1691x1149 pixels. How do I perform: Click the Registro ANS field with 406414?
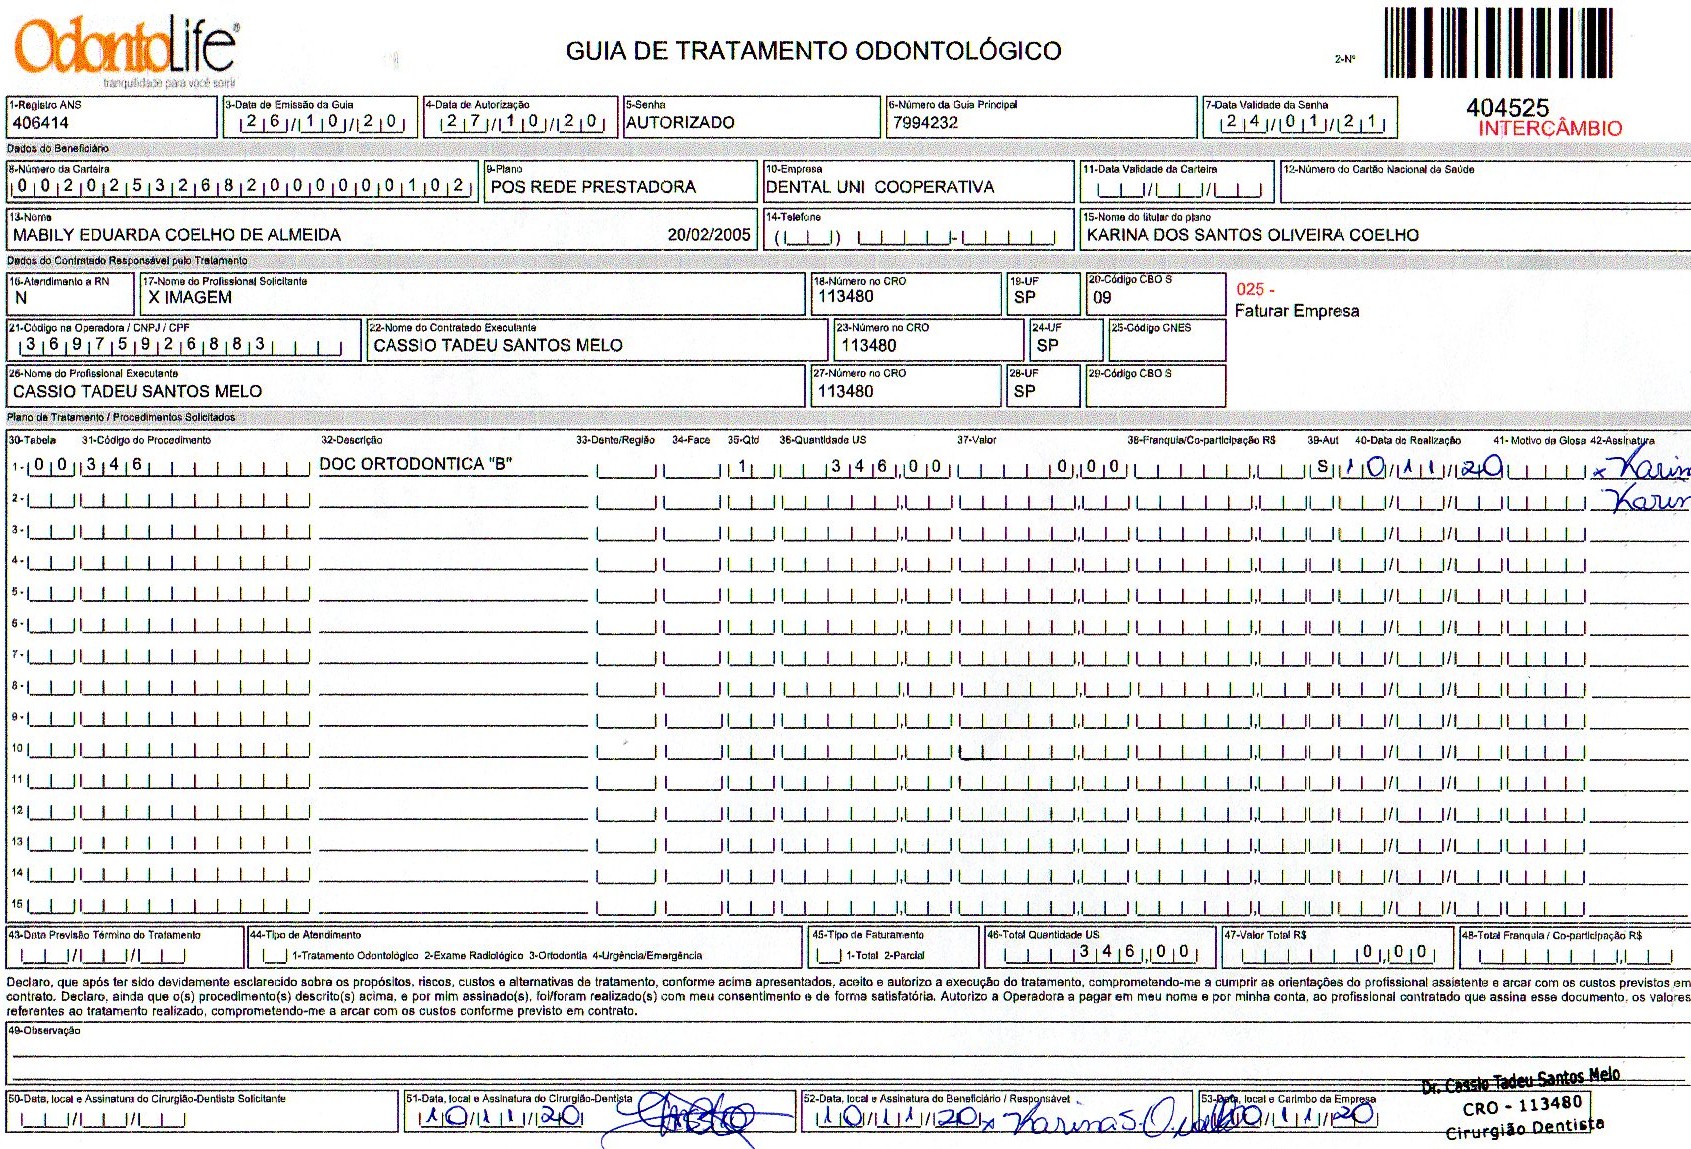pos(111,116)
